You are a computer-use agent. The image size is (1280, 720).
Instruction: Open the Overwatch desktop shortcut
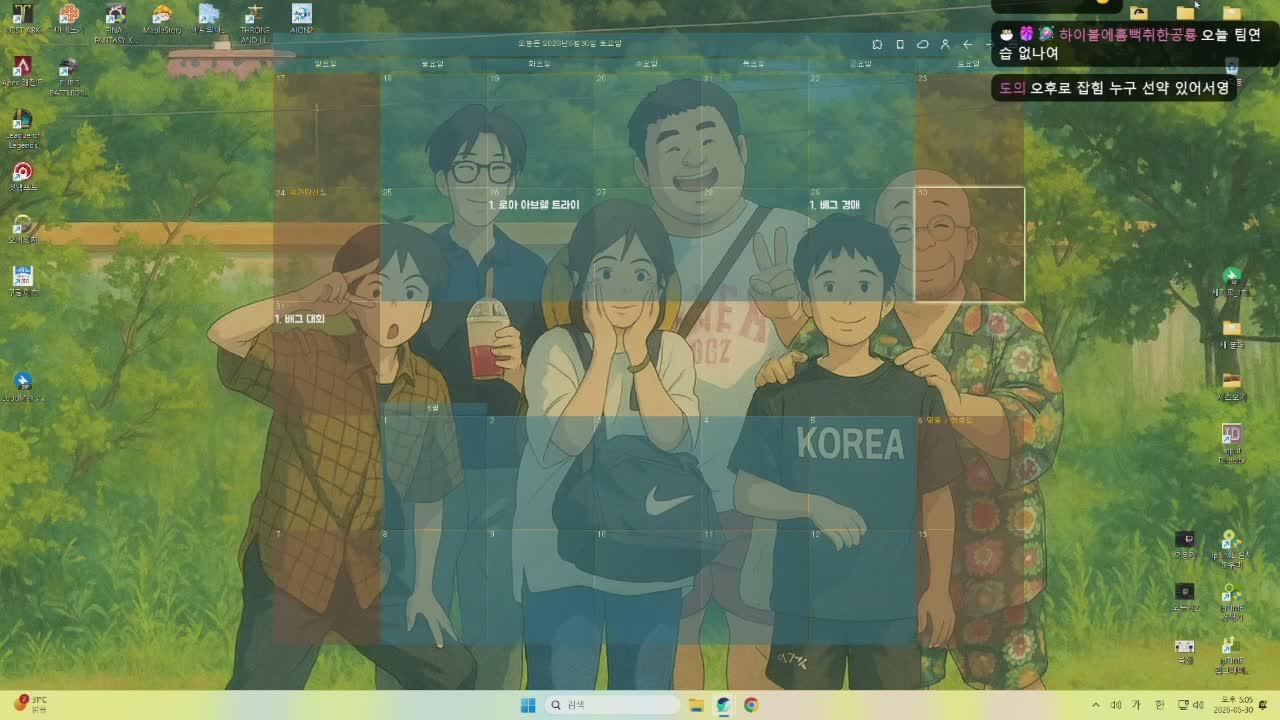(x=22, y=229)
